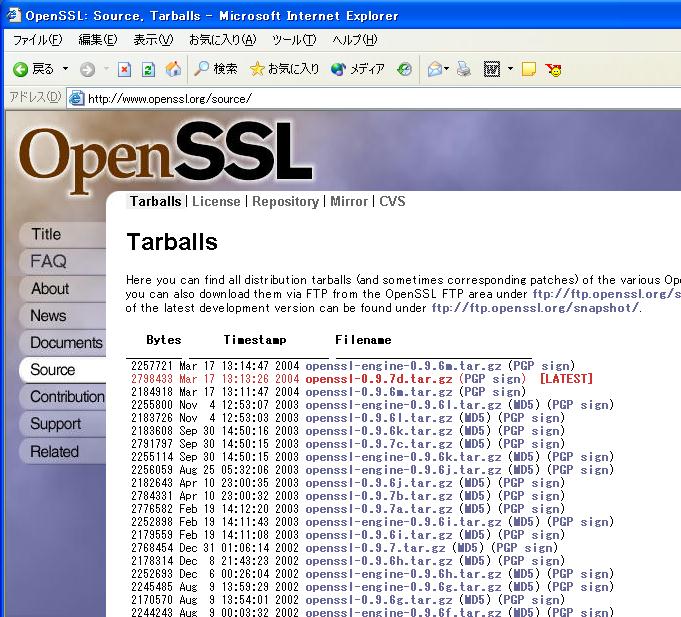Expand the dropdown arrow beside the Word edit icon
This screenshot has width=681, height=617.
[510, 69]
